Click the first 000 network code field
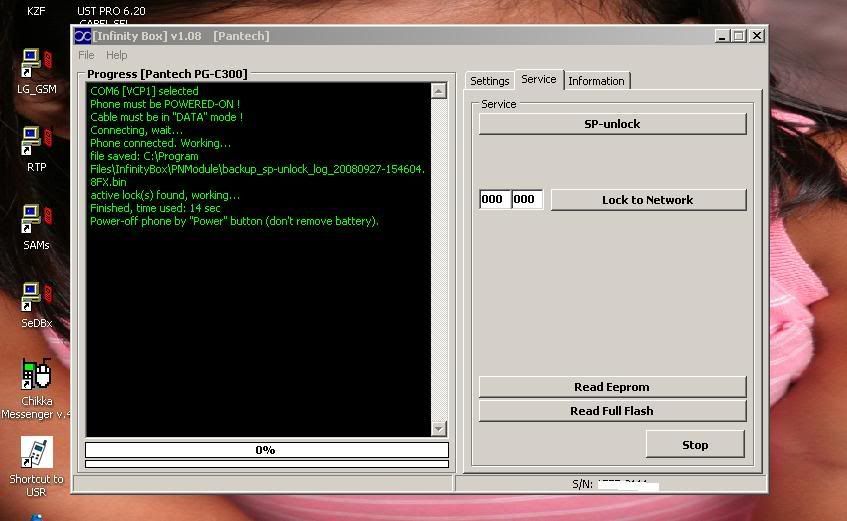Viewport: 847px width, 521px height. pyautogui.click(x=493, y=200)
